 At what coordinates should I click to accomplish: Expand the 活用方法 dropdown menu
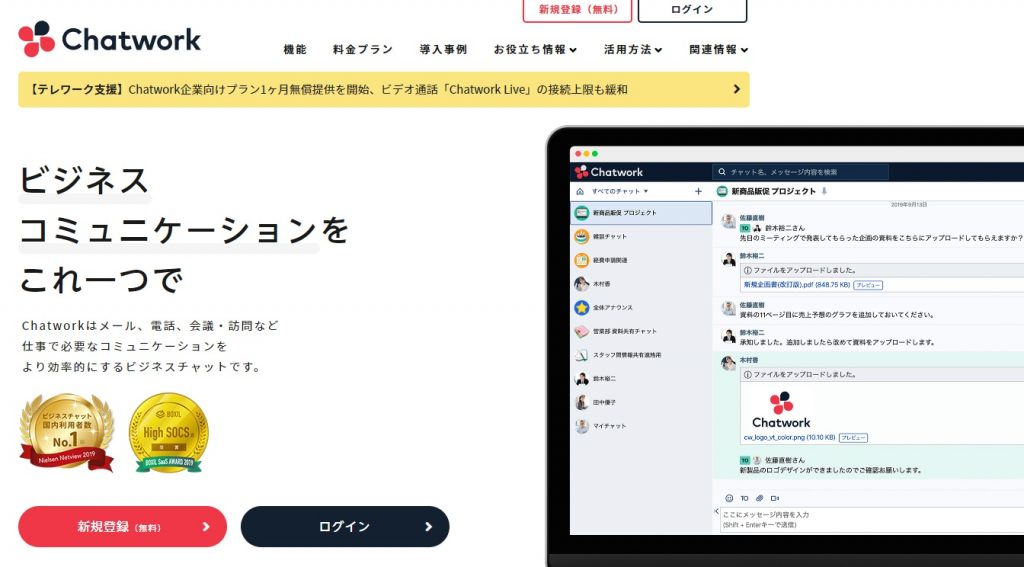(x=633, y=50)
